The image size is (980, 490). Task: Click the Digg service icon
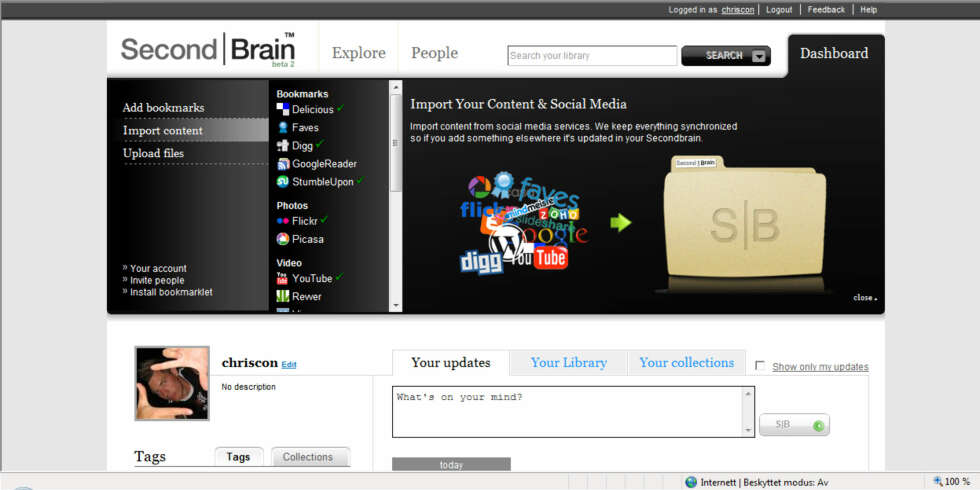(x=282, y=146)
